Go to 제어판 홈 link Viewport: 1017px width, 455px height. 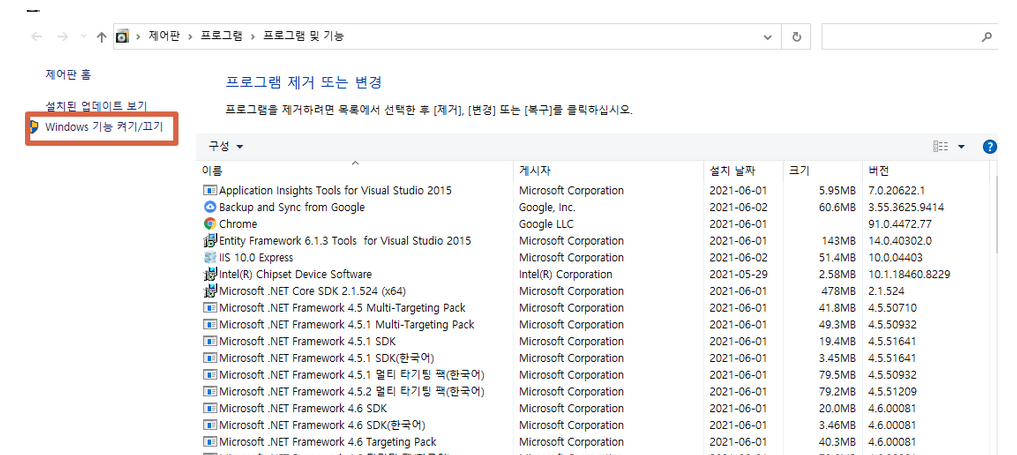pos(68,74)
